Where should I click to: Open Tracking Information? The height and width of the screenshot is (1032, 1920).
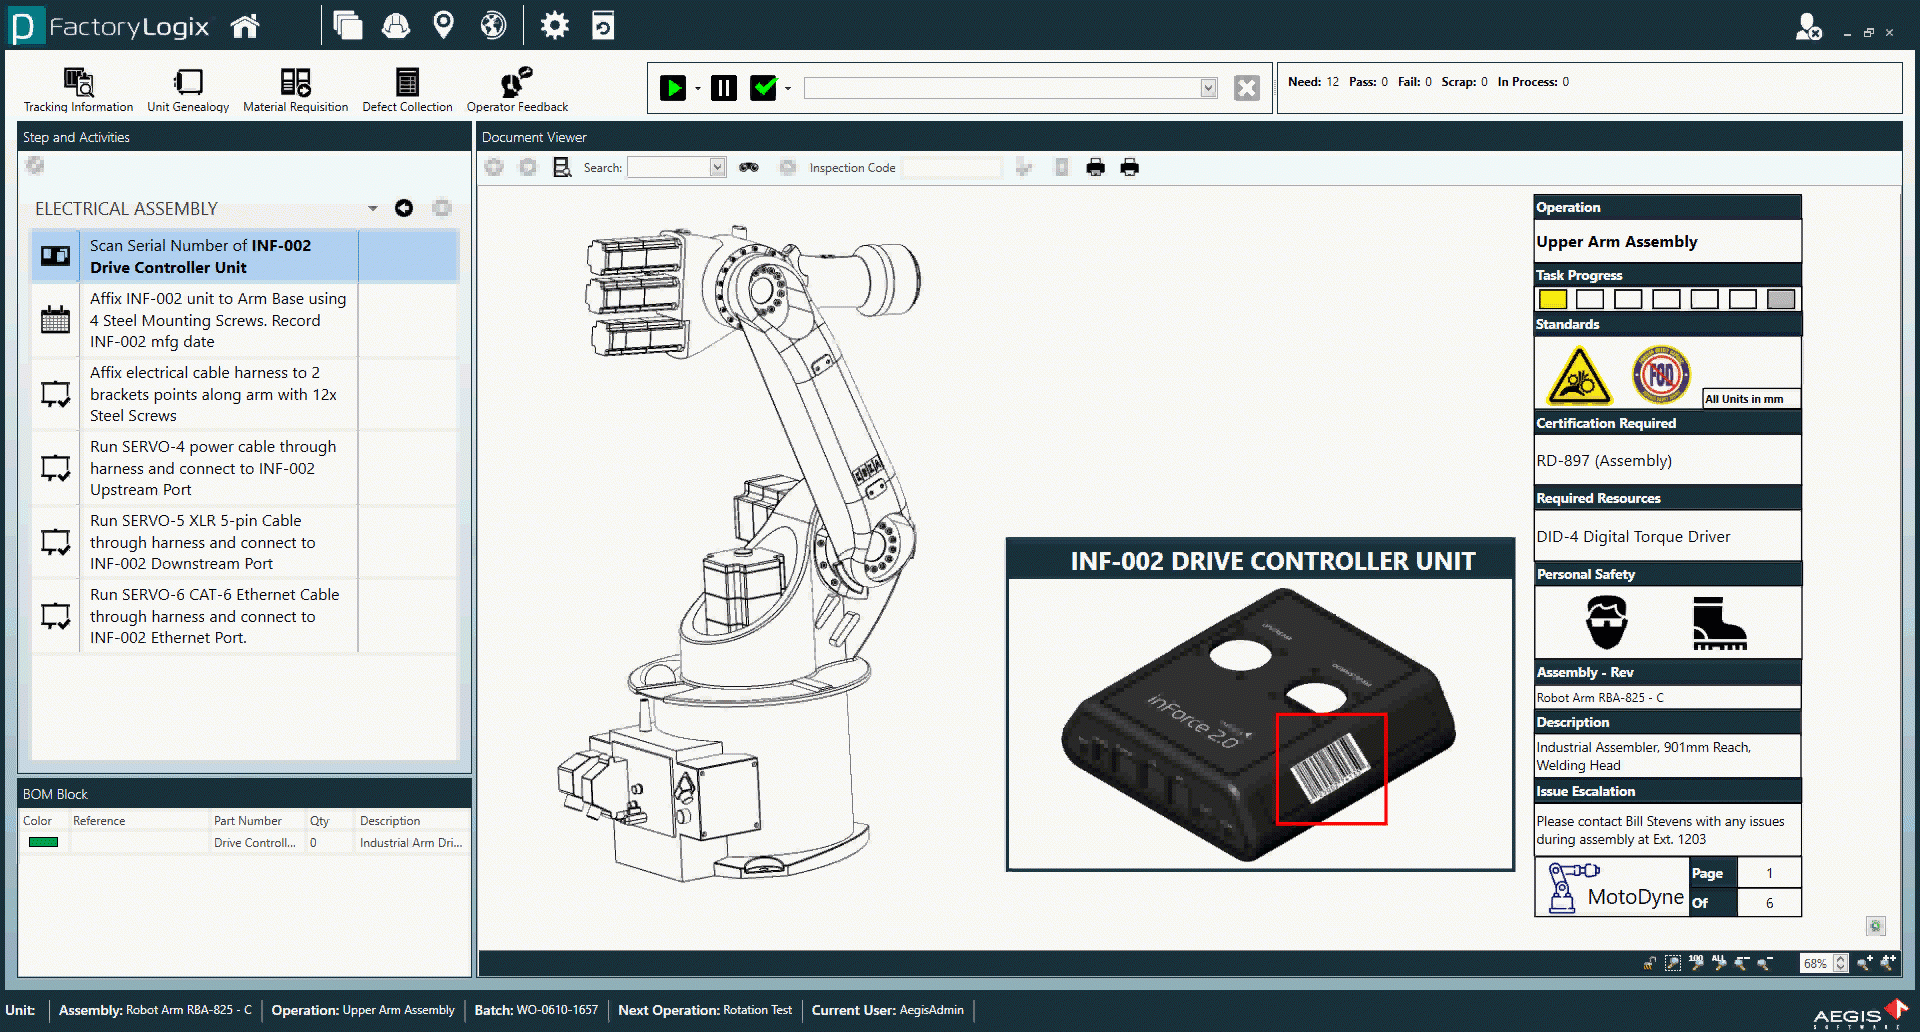[x=78, y=90]
